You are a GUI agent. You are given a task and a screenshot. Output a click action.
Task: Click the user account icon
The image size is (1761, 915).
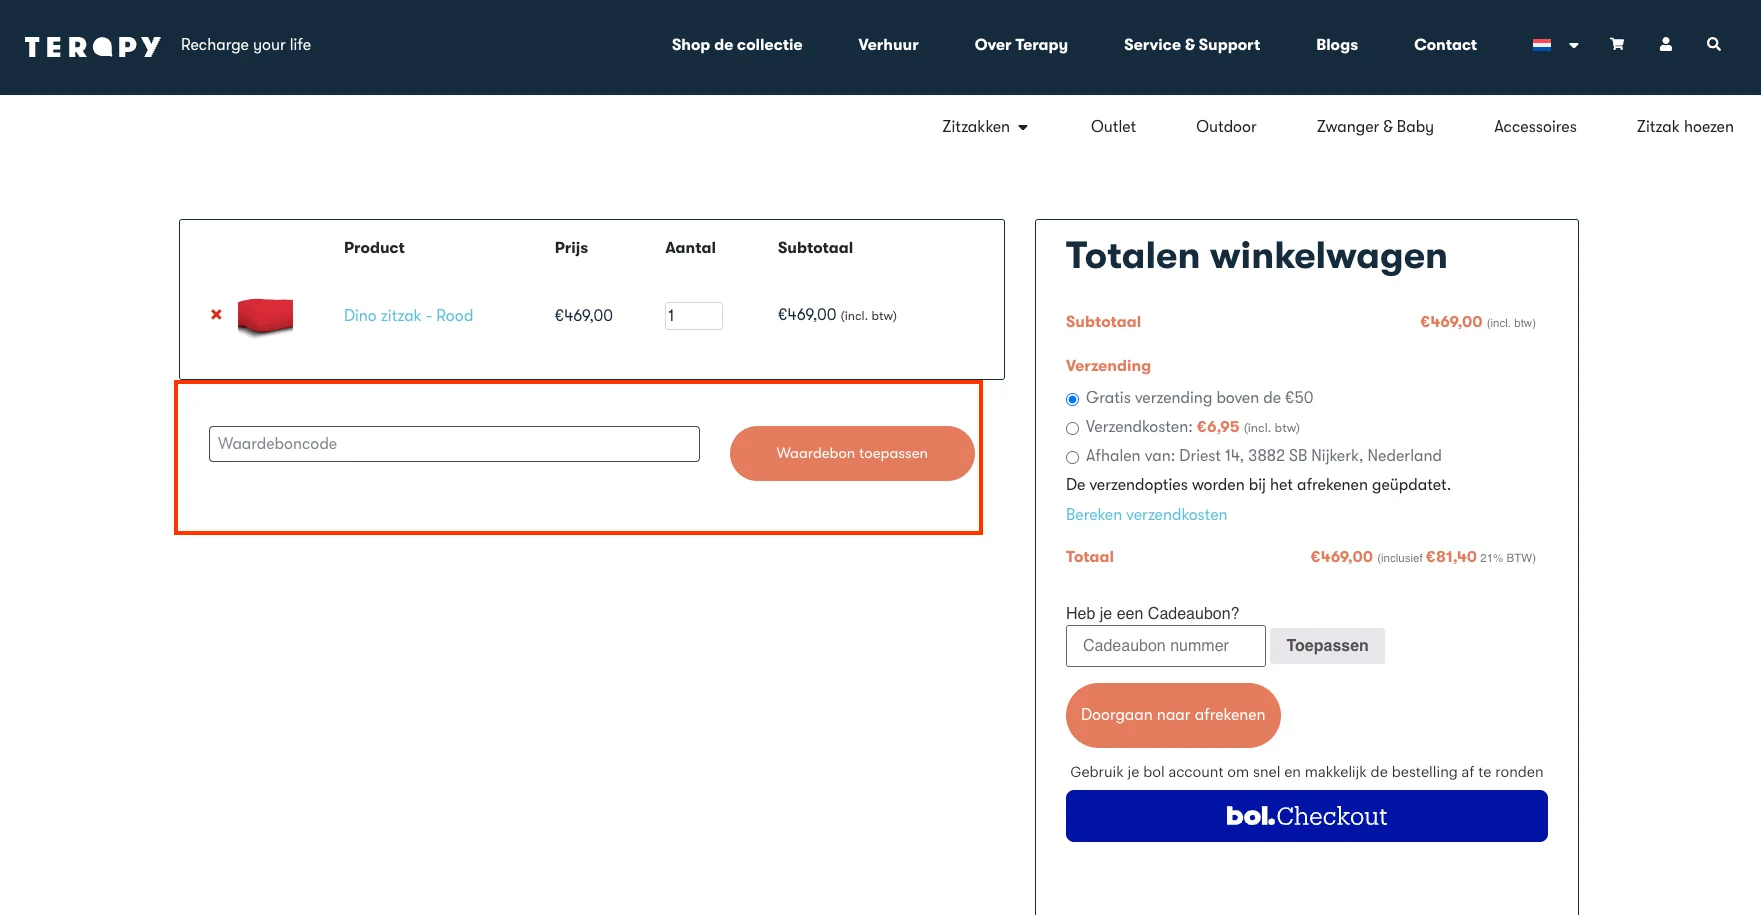click(1665, 45)
